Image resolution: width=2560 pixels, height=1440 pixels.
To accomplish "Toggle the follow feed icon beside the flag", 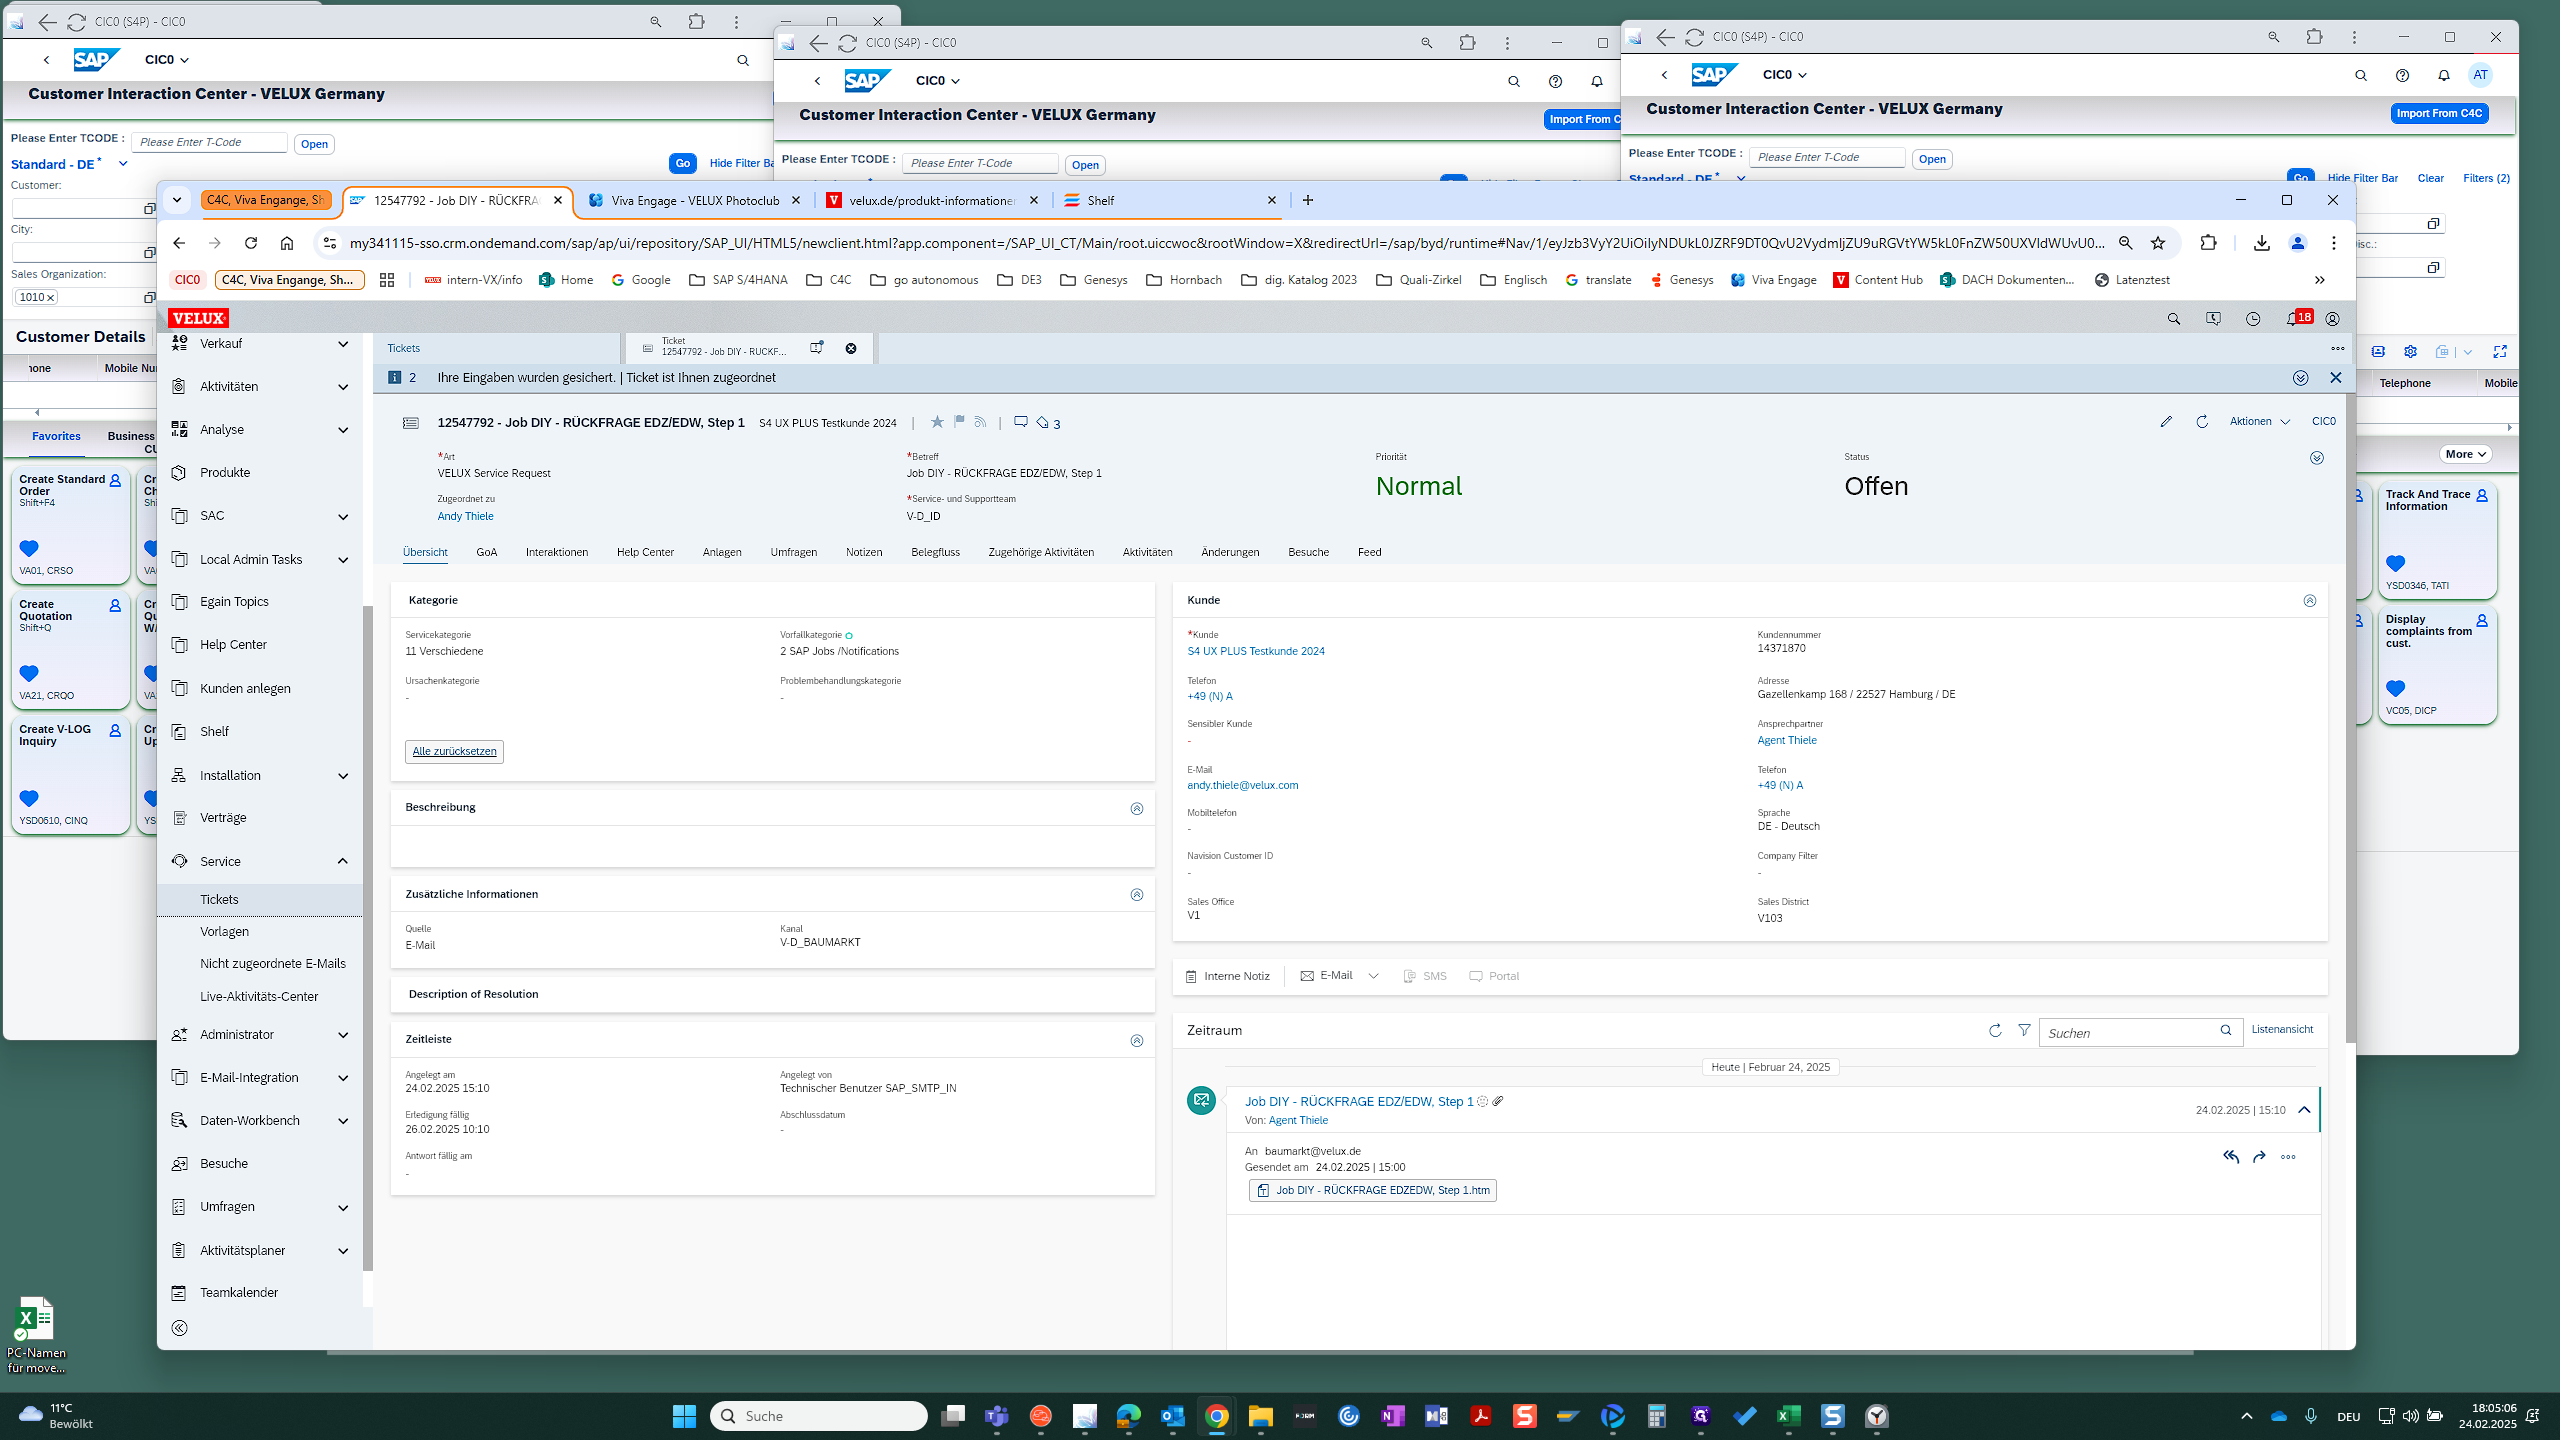I will (x=980, y=422).
